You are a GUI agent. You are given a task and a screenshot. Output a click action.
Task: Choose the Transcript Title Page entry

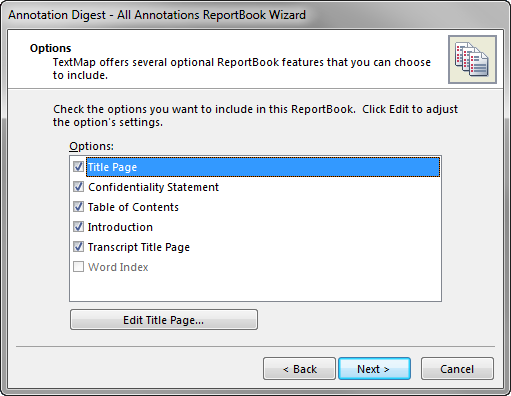139,247
